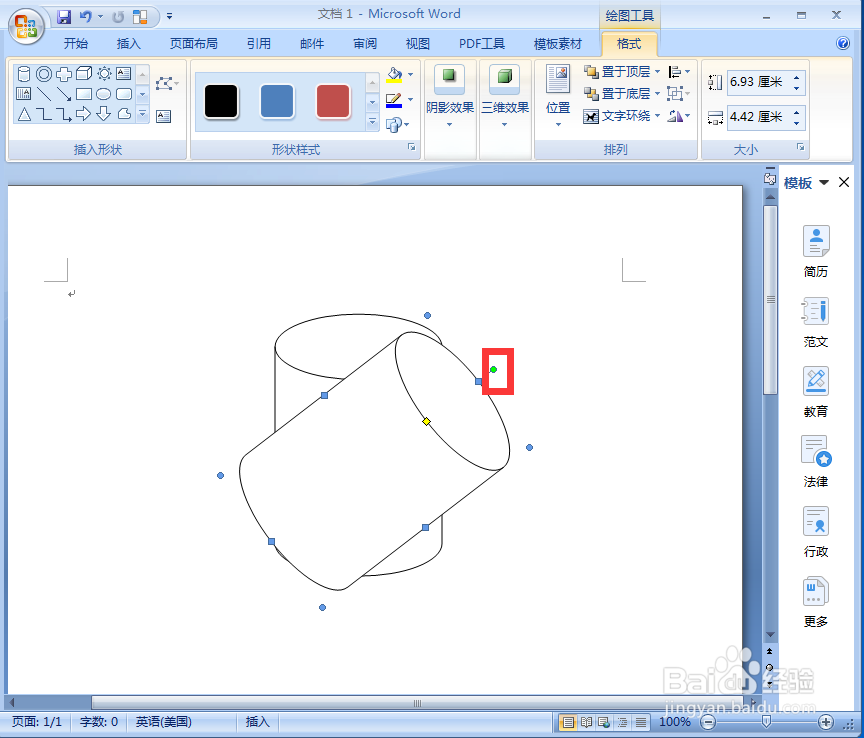
Task: Select the straight line shape
Action: (x=44, y=94)
